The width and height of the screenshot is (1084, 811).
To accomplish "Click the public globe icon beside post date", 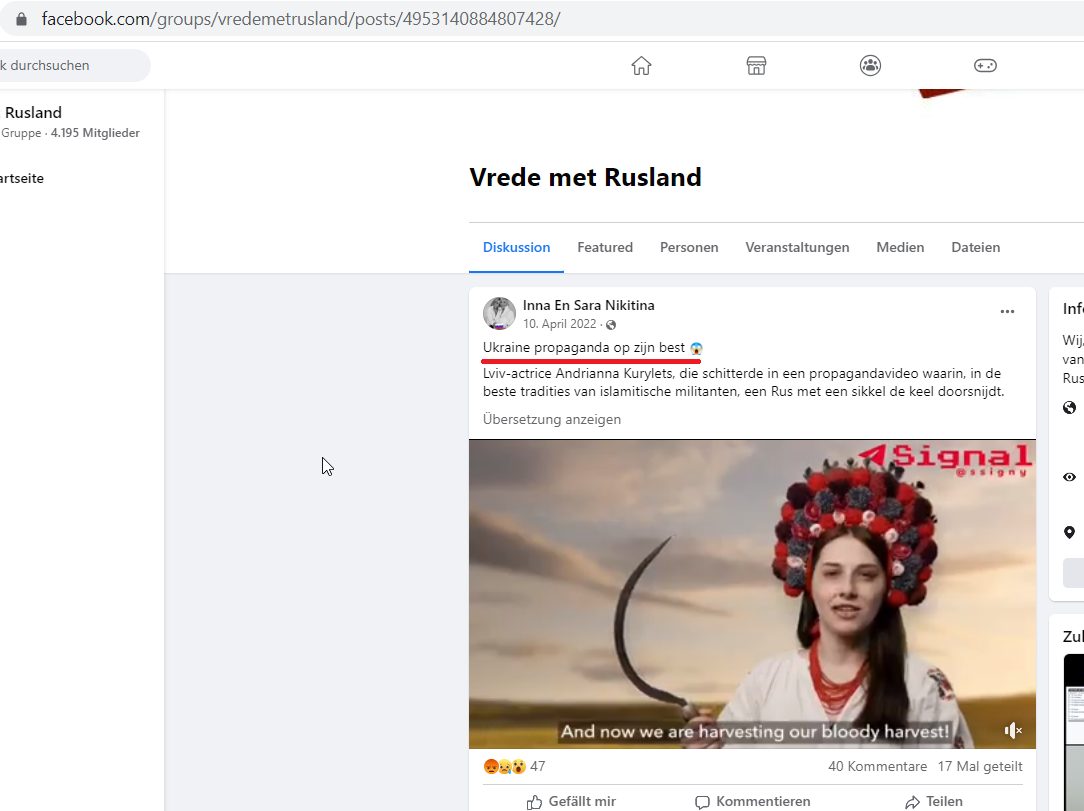I will pos(610,324).
